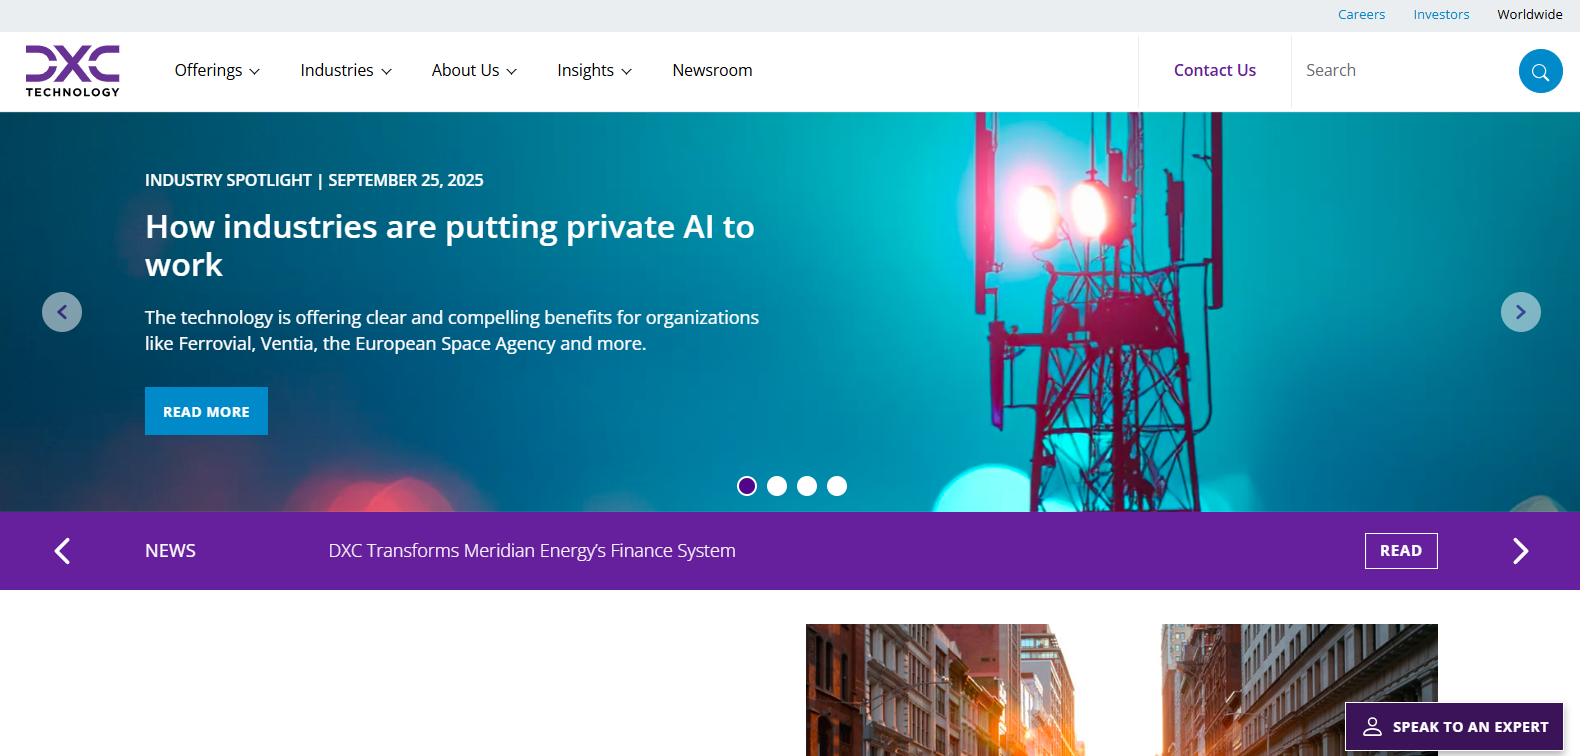The height and width of the screenshot is (756, 1580).
Task: Show next news item in purple bar
Action: [x=1520, y=551]
